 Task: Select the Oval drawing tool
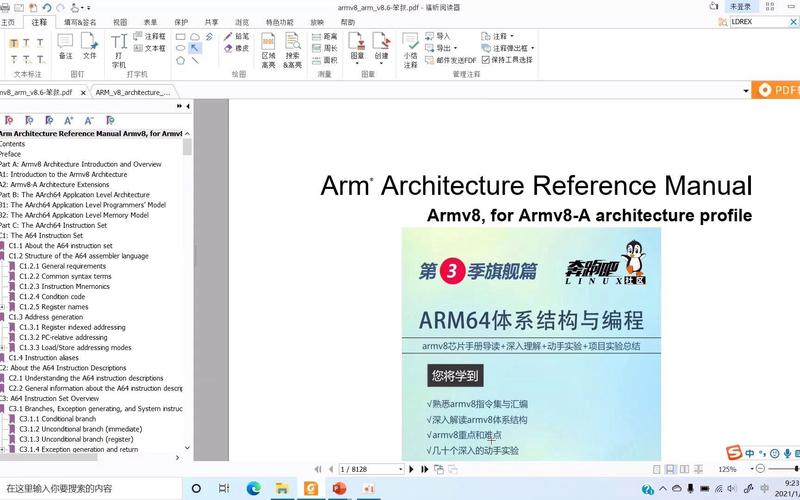click(x=181, y=48)
